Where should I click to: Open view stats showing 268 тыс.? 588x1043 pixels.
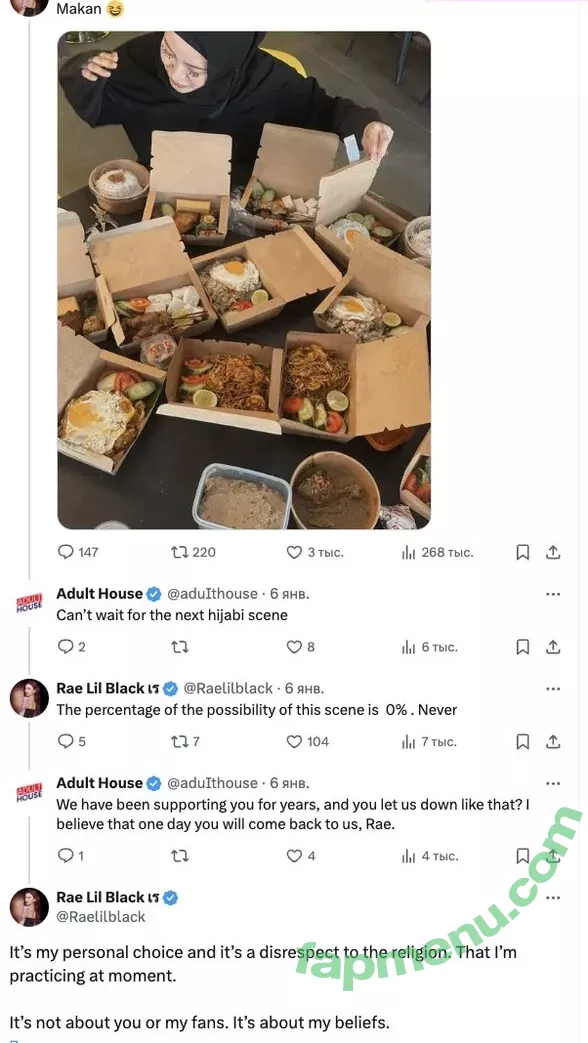click(x=437, y=552)
